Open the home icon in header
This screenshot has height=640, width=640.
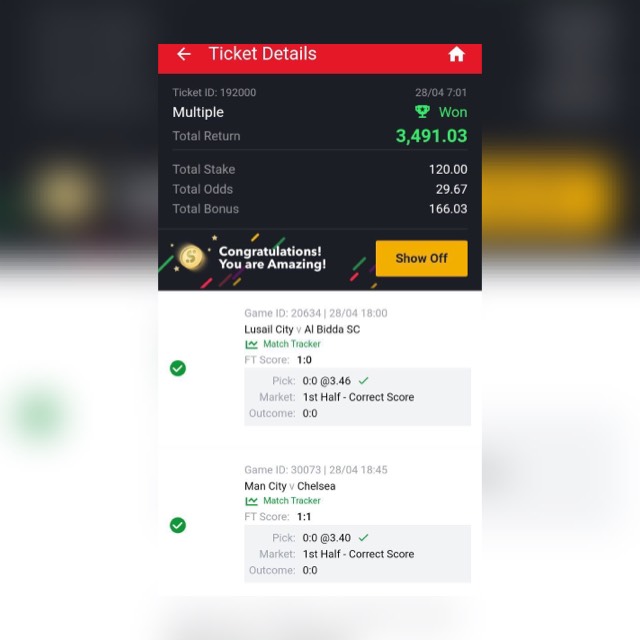[456, 54]
